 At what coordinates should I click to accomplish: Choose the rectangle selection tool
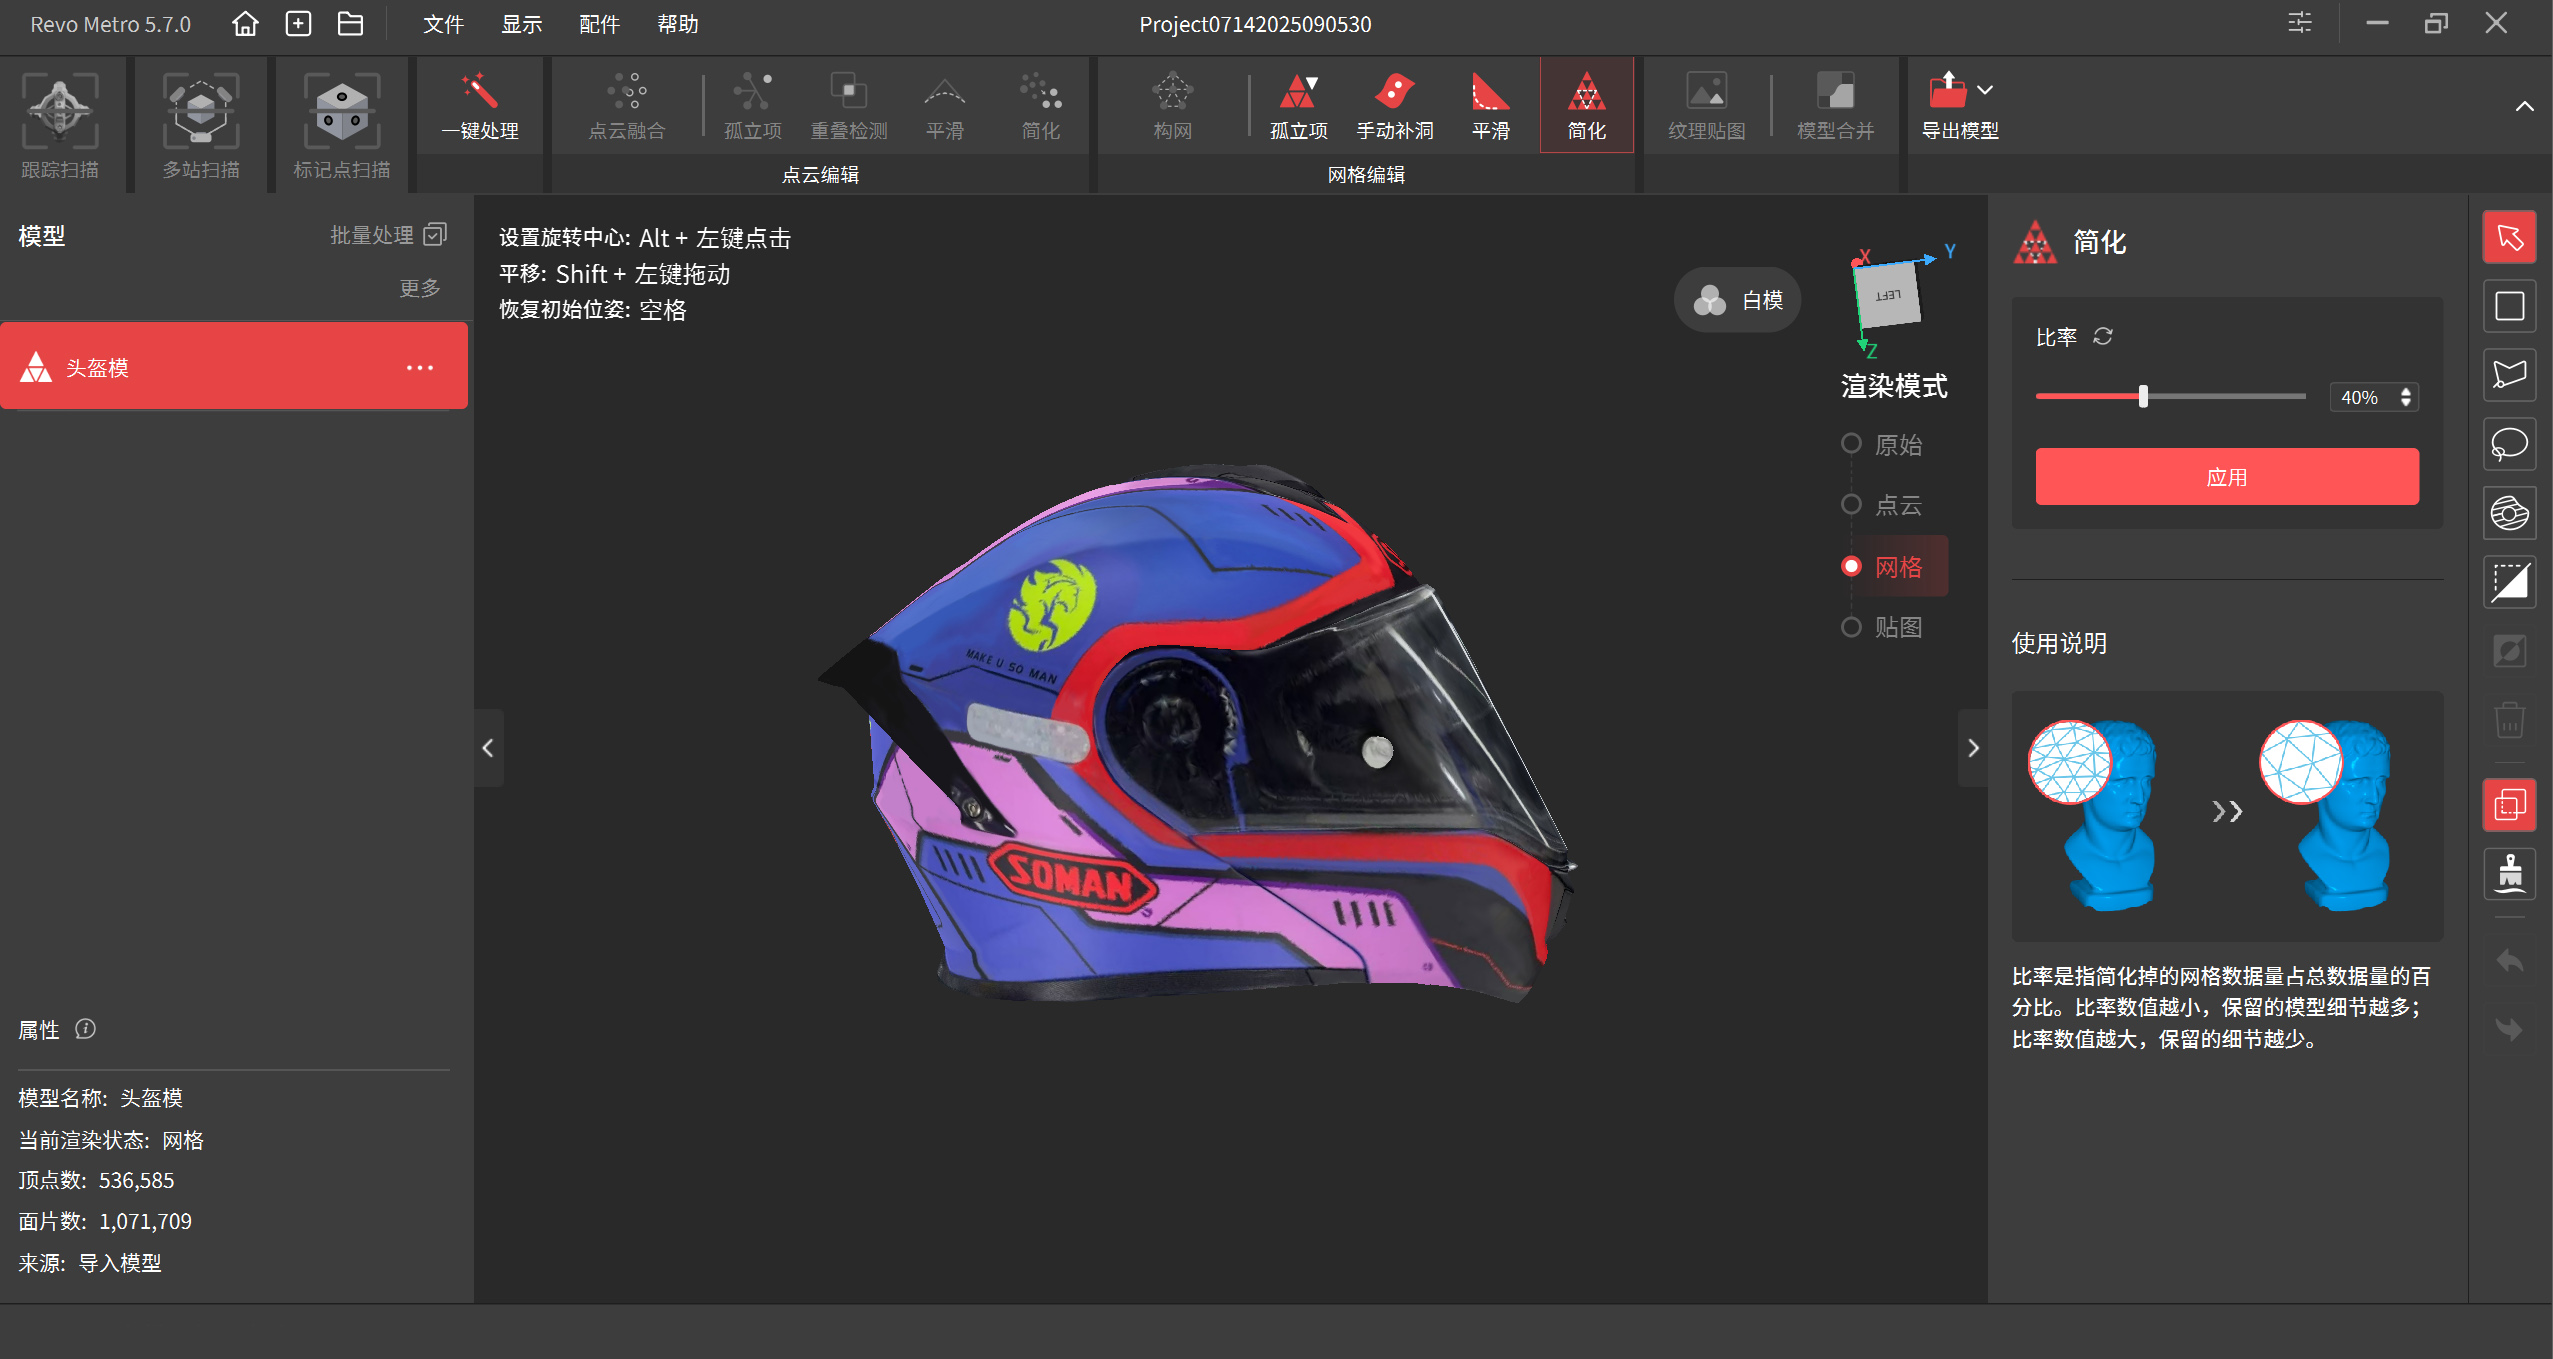coord(2509,306)
